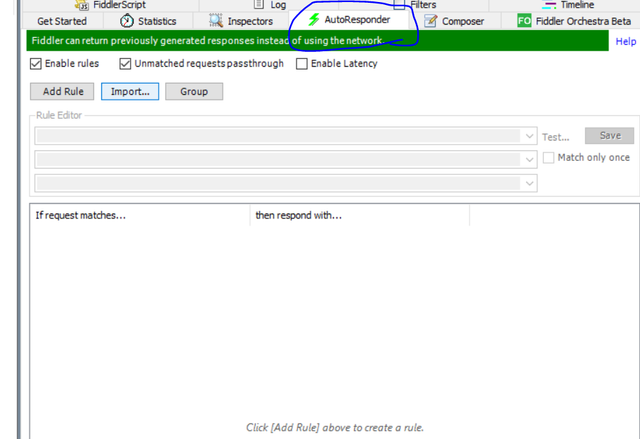The height and width of the screenshot is (439, 640).
Task: Check the Match only once checkbox
Action: click(x=549, y=157)
